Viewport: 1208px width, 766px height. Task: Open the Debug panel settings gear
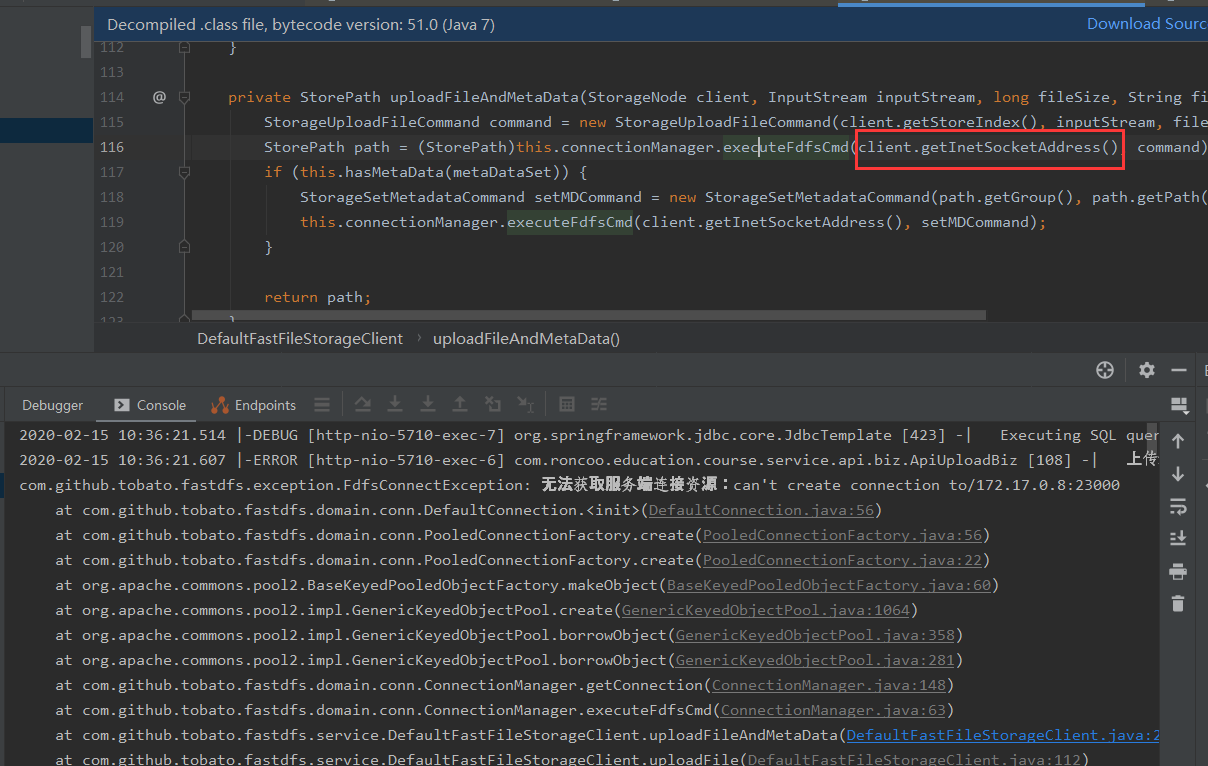1146,370
